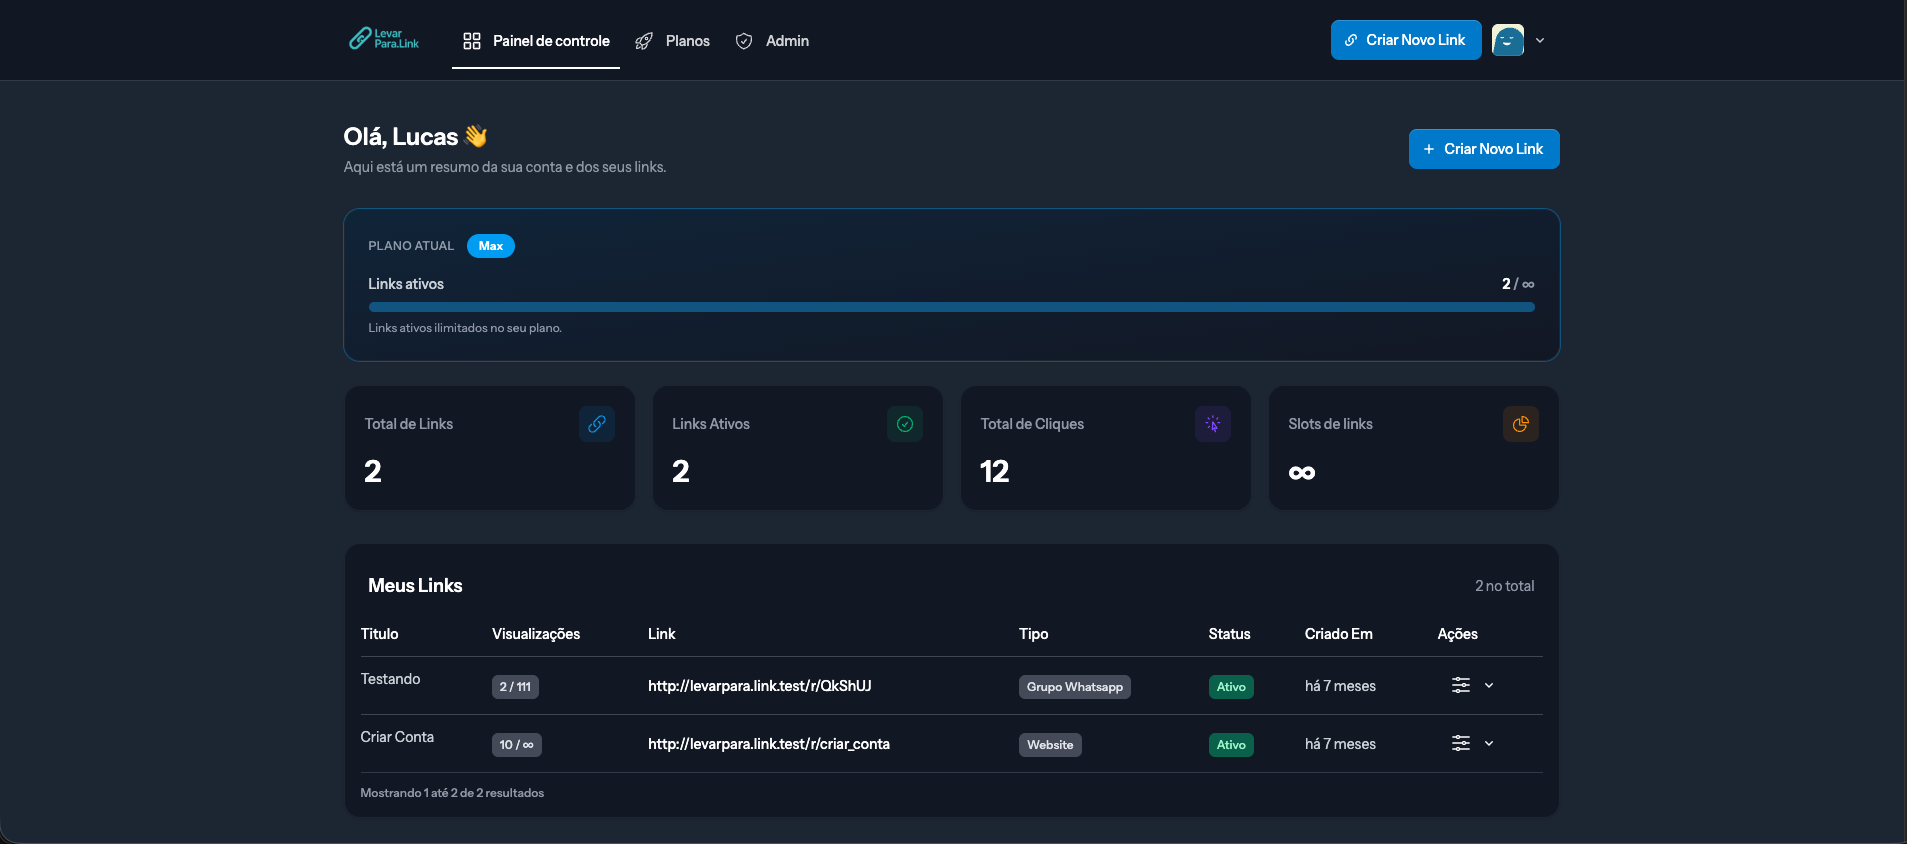Click the Ativo status for Criar Conta

click(x=1231, y=745)
